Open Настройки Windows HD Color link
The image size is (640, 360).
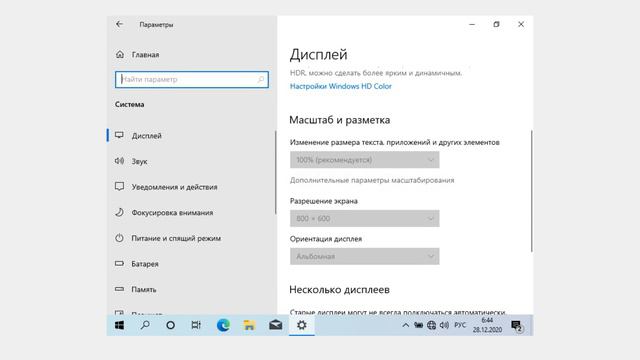point(340,86)
